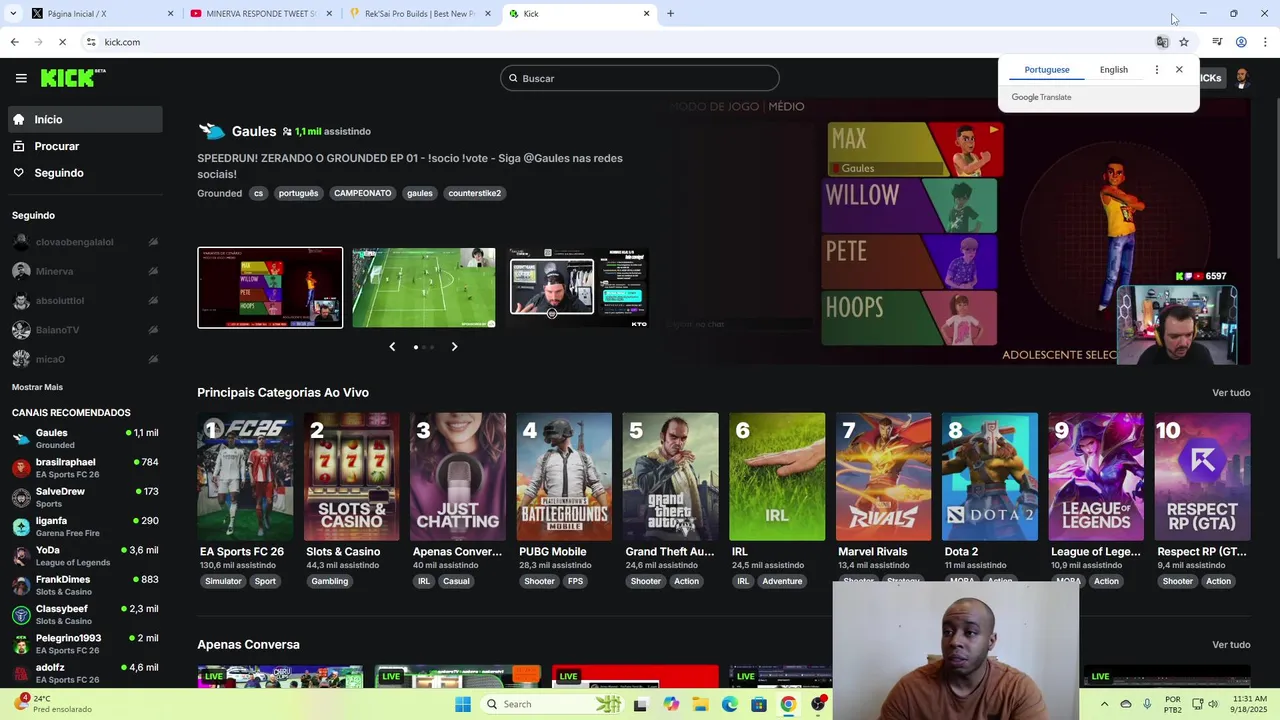Viewport: 1280px width, 720px height.
Task: Open Microsoft Edge from taskbar
Action: click(x=730, y=704)
